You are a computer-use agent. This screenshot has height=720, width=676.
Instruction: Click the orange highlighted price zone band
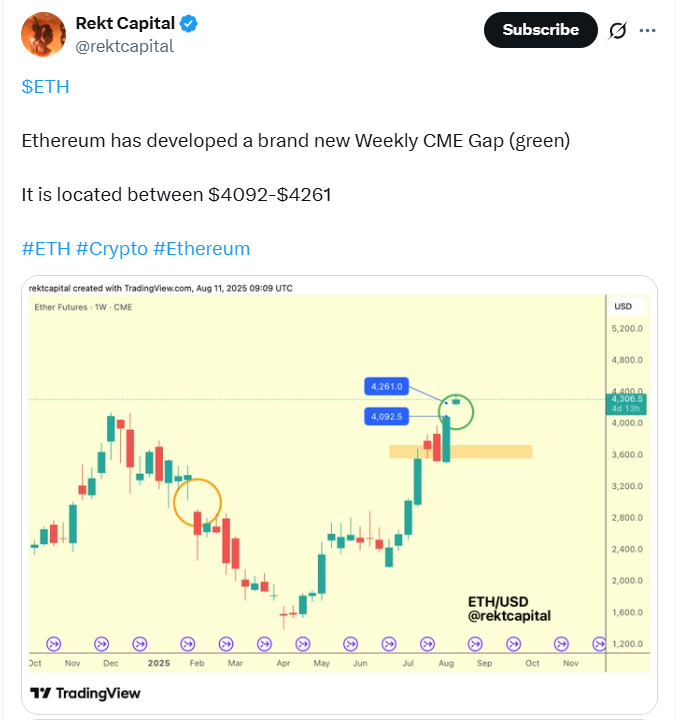(x=461, y=451)
